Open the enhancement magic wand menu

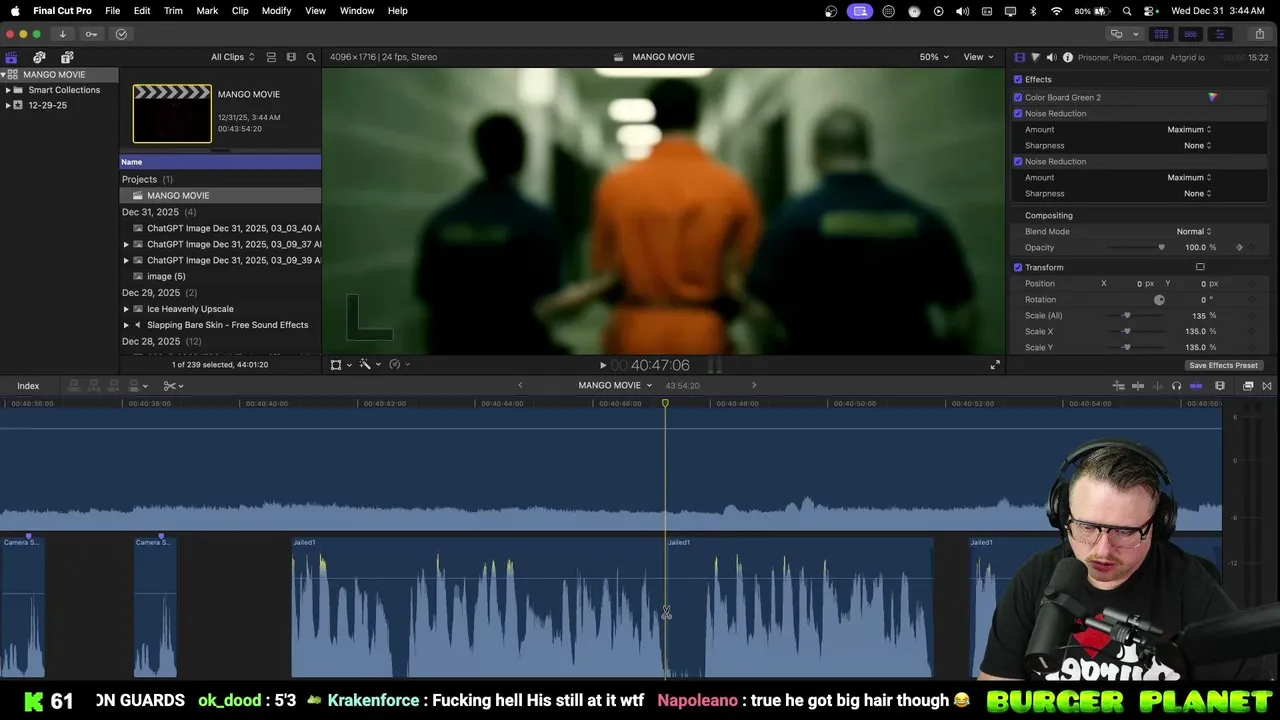click(x=368, y=365)
